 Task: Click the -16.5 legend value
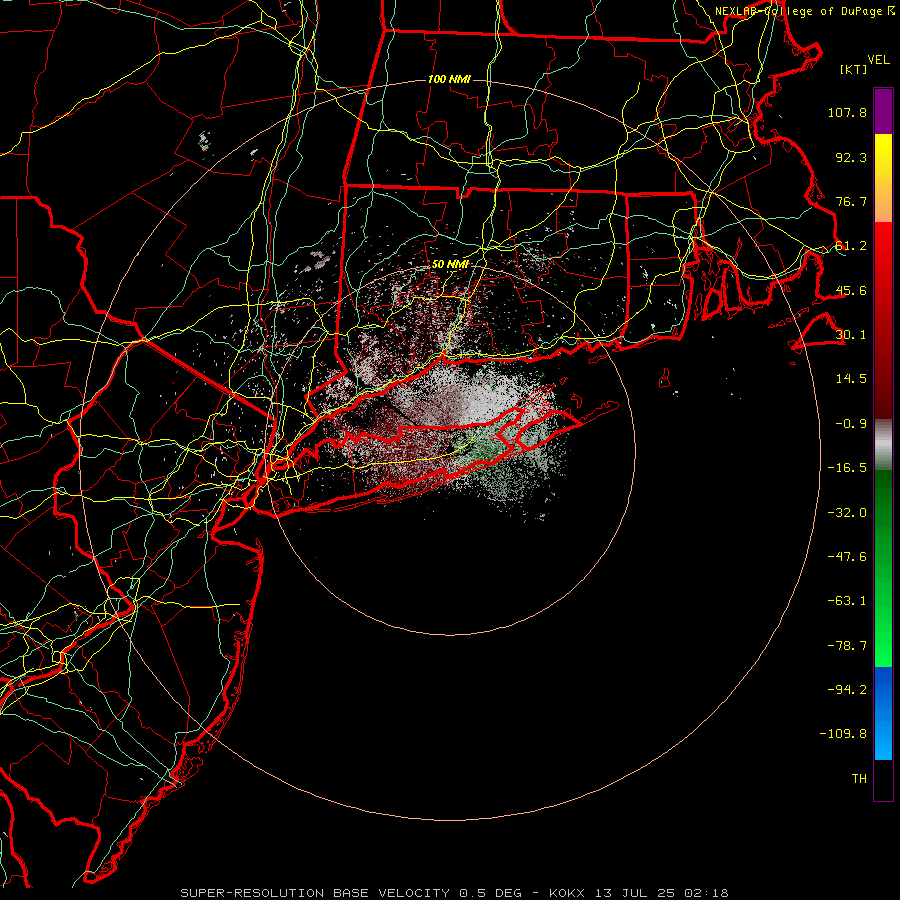click(x=847, y=468)
